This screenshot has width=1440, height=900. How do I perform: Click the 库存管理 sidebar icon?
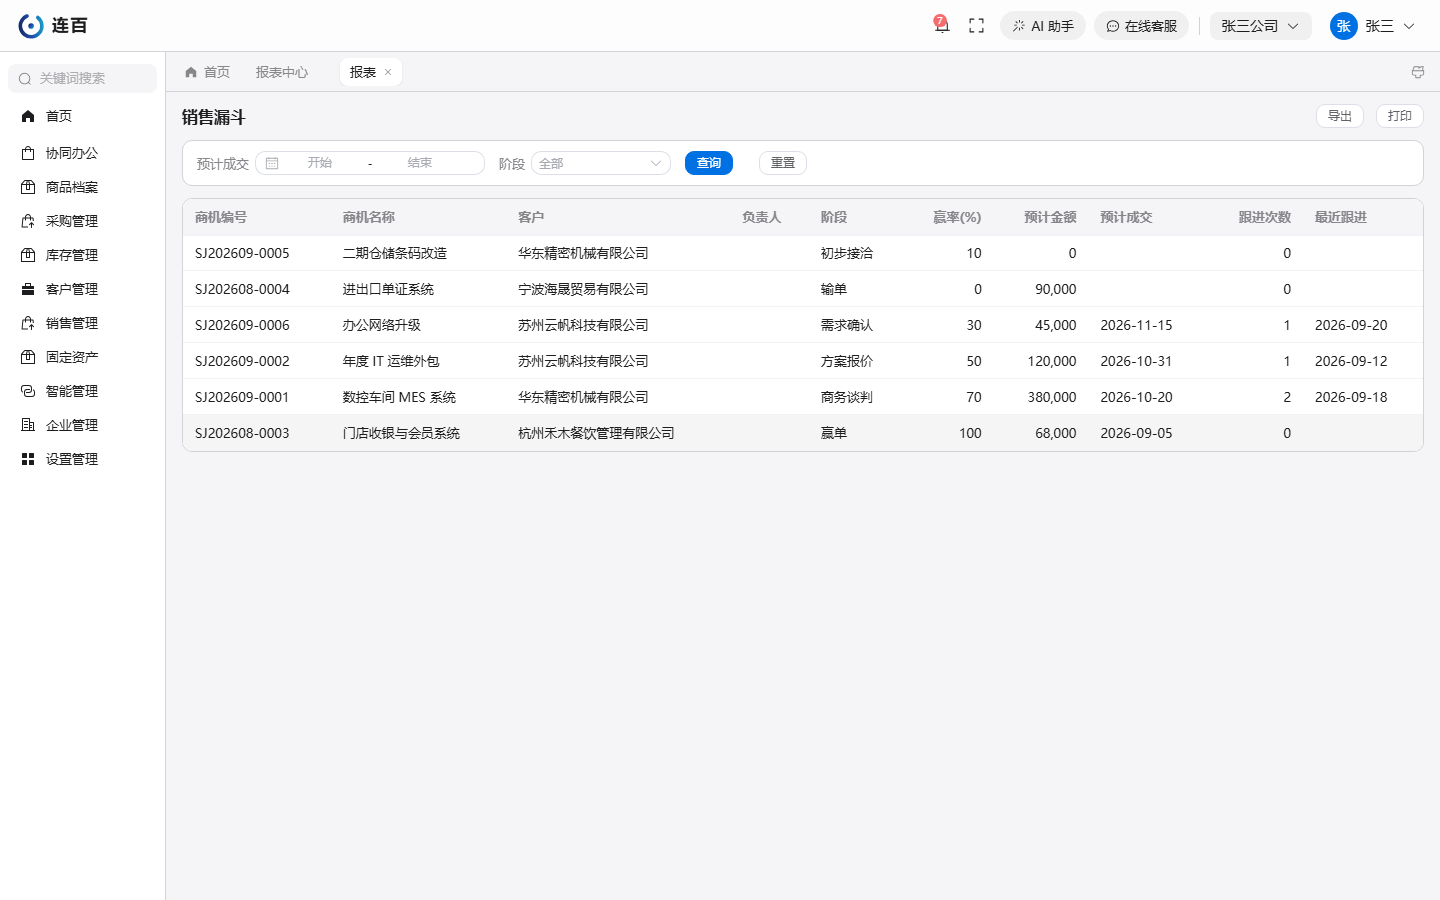coord(28,255)
